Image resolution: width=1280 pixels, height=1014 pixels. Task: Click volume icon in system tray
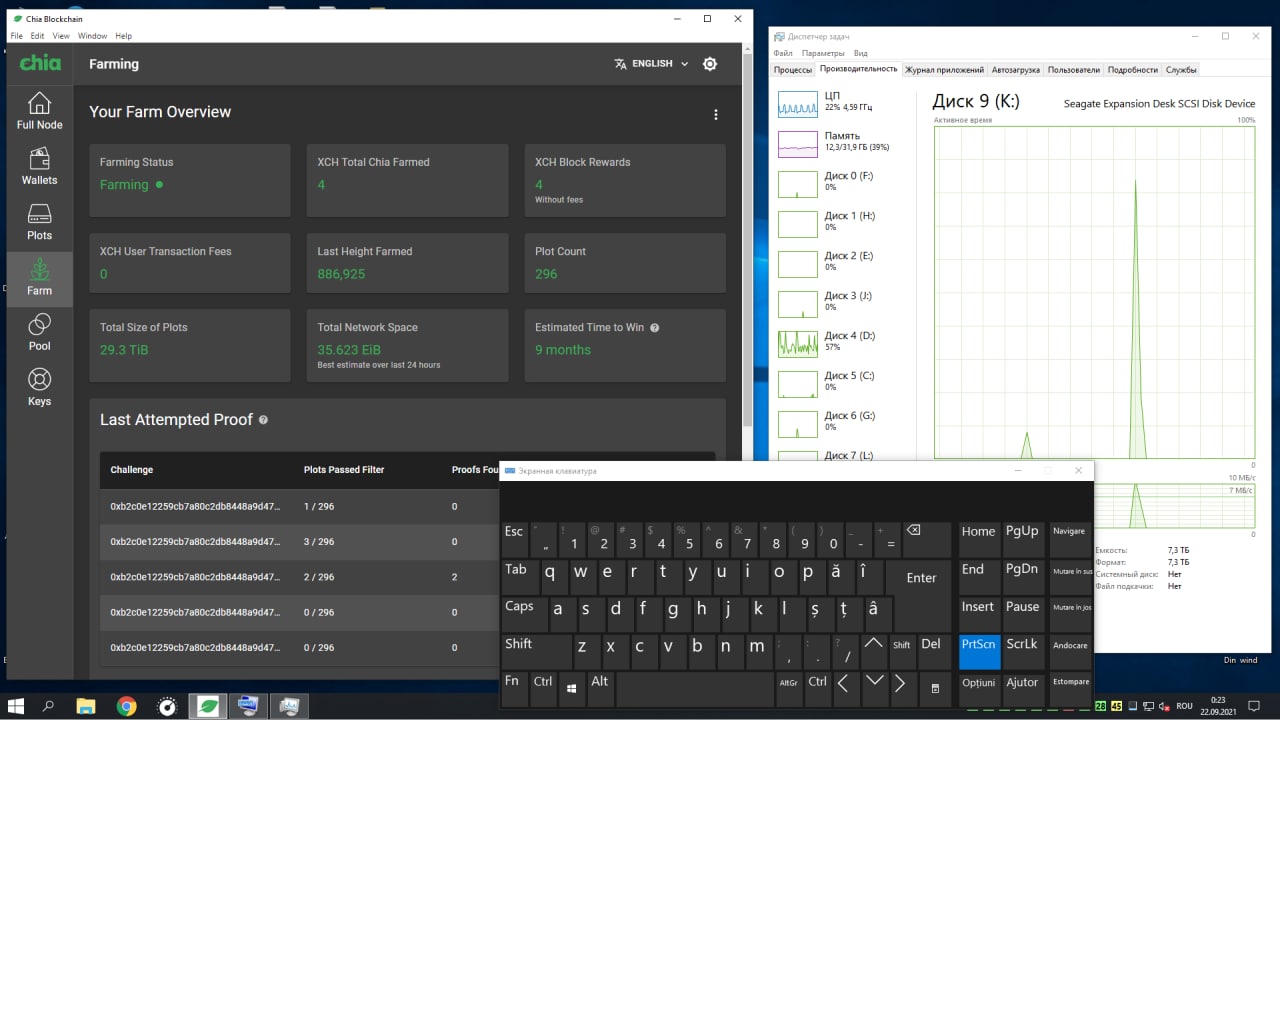[x=1164, y=706]
